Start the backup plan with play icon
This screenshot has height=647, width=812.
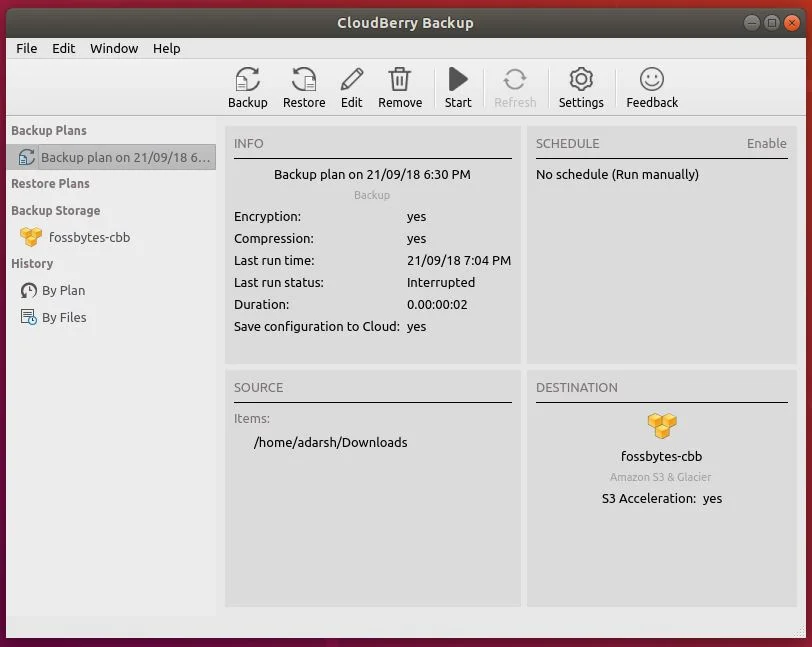click(458, 80)
